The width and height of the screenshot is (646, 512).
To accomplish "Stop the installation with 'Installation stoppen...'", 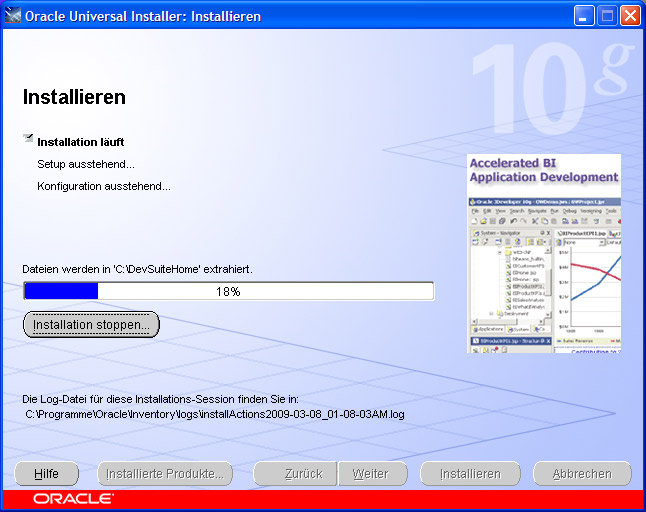I will (91, 325).
